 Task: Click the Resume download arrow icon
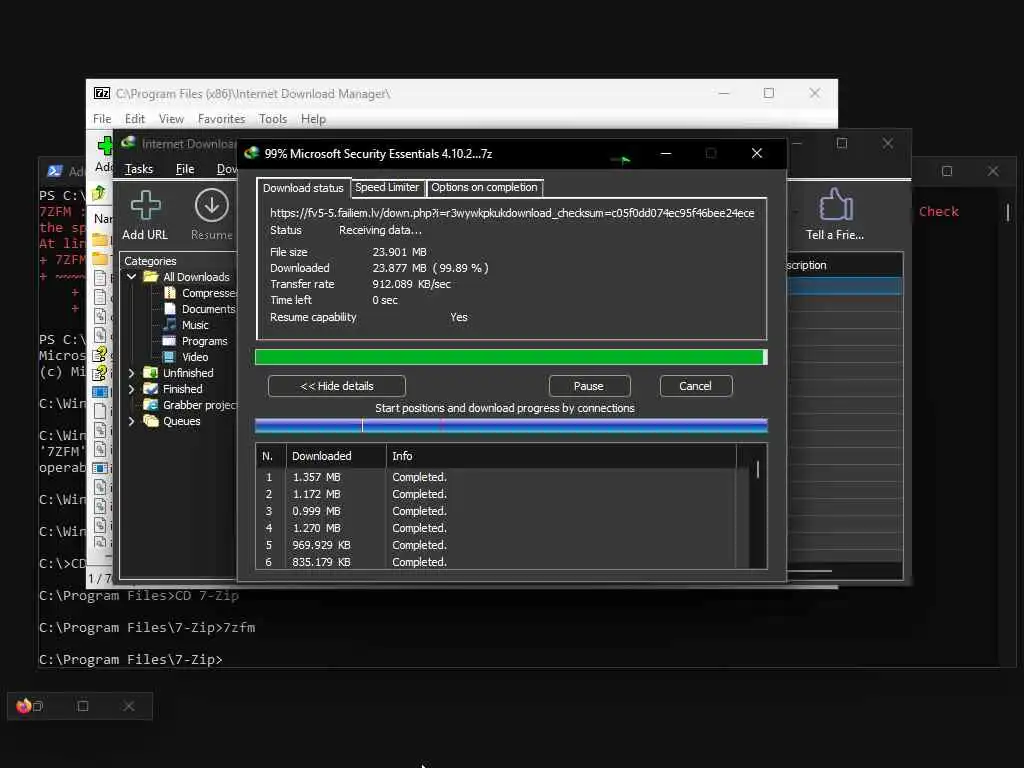click(212, 205)
